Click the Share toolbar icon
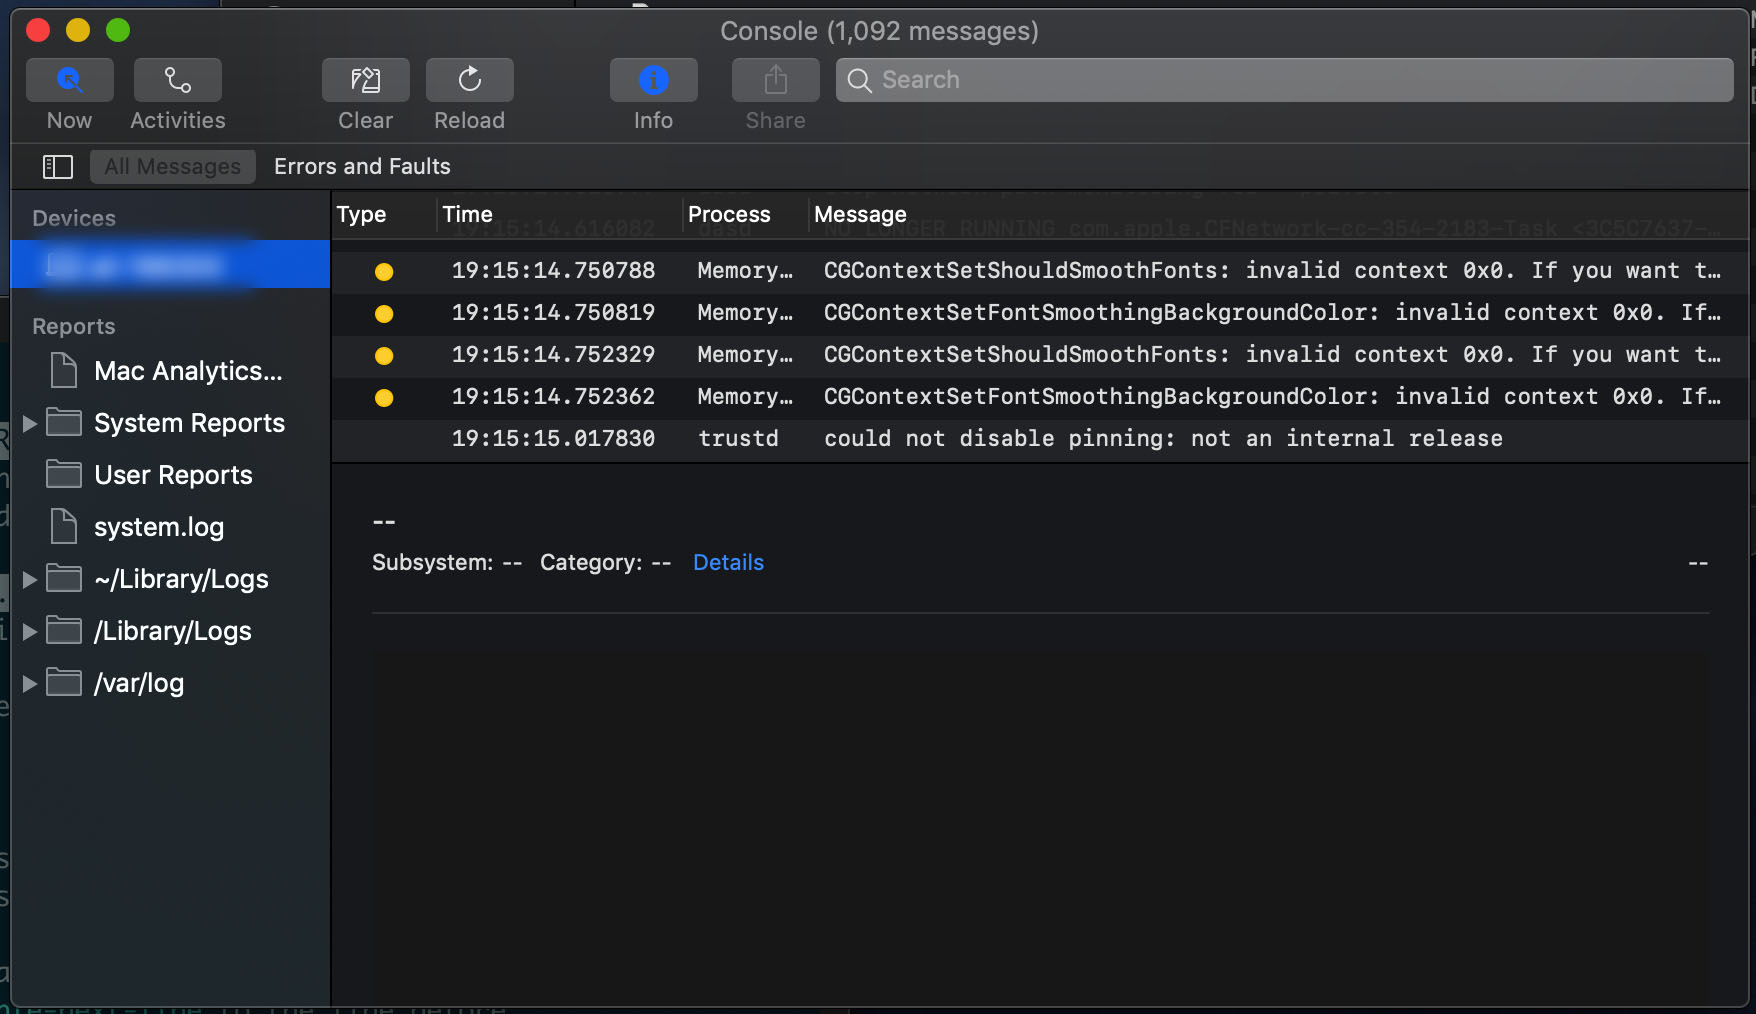Screen dimensions: 1756x1014 coord(775,80)
